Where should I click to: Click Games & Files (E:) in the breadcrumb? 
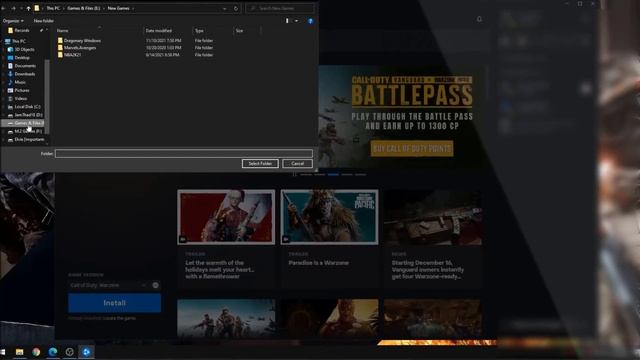click(x=84, y=8)
